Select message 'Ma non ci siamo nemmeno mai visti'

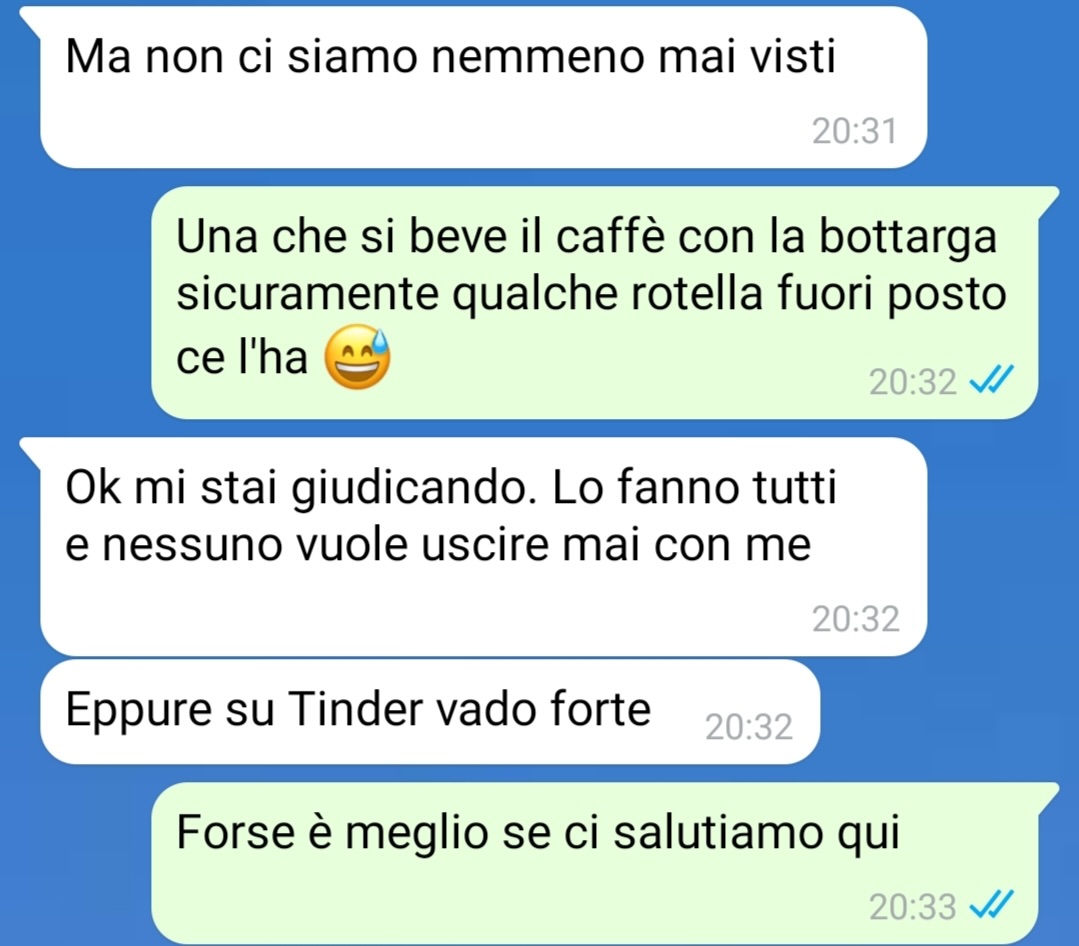coord(484,87)
